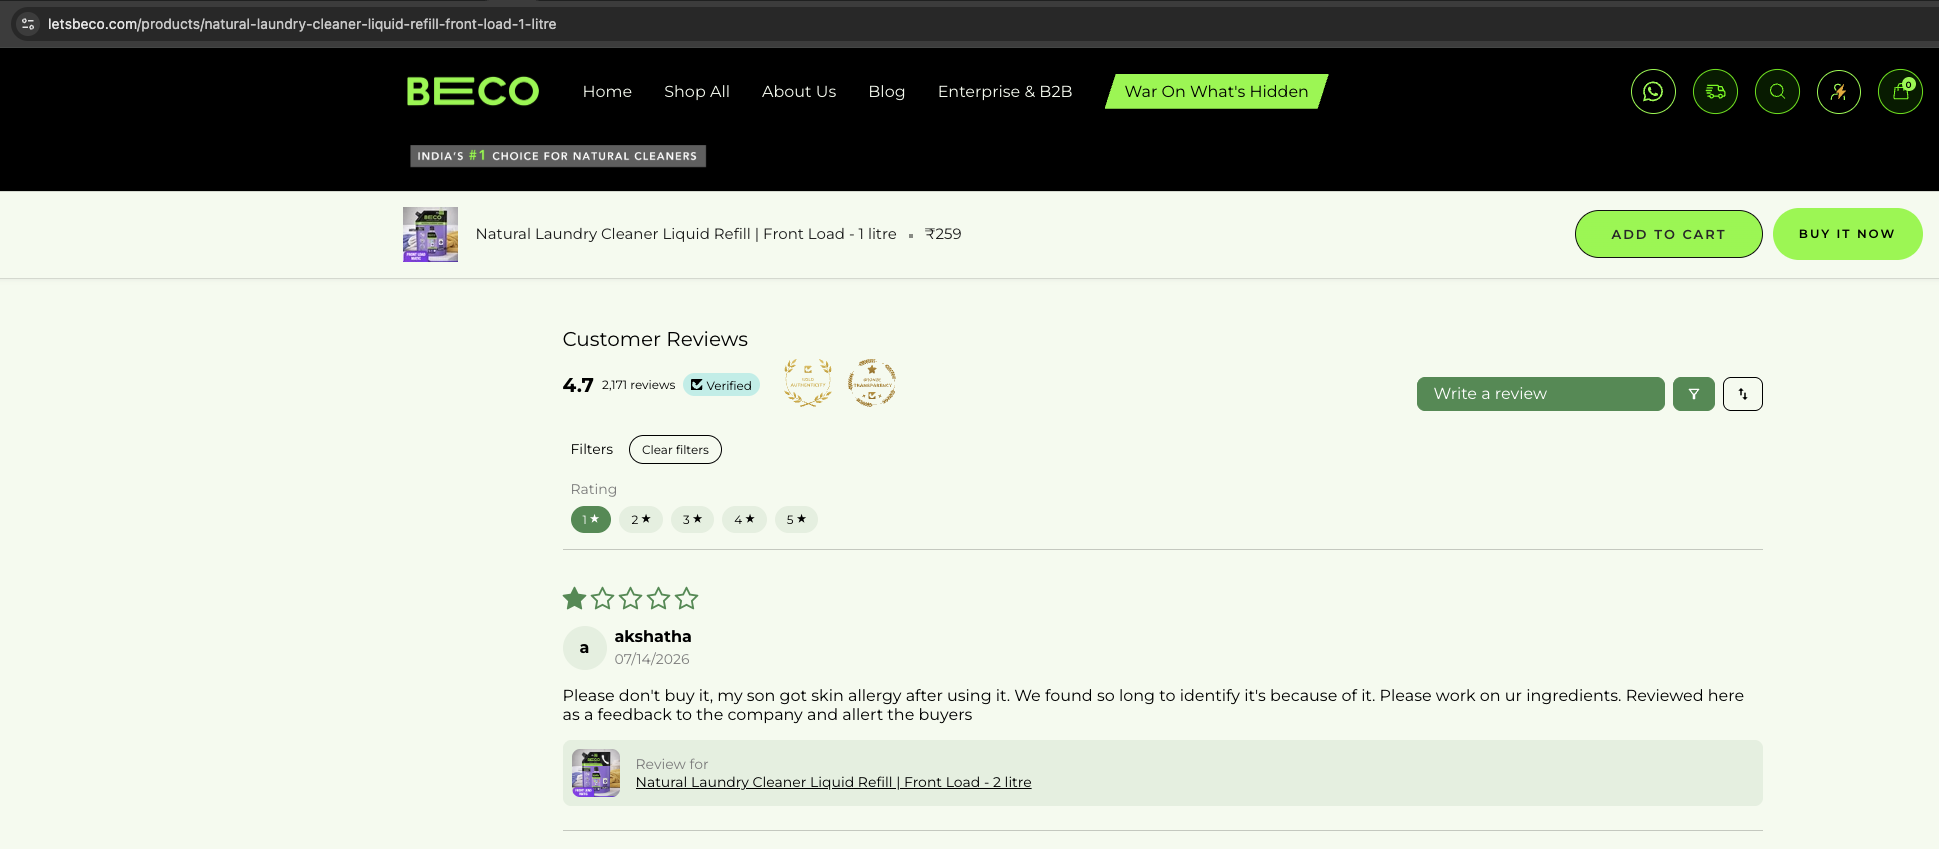The width and height of the screenshot is (1939, 849).
Task: Toggle the 1 star rating filter
Action: click(x=591, y=520)
